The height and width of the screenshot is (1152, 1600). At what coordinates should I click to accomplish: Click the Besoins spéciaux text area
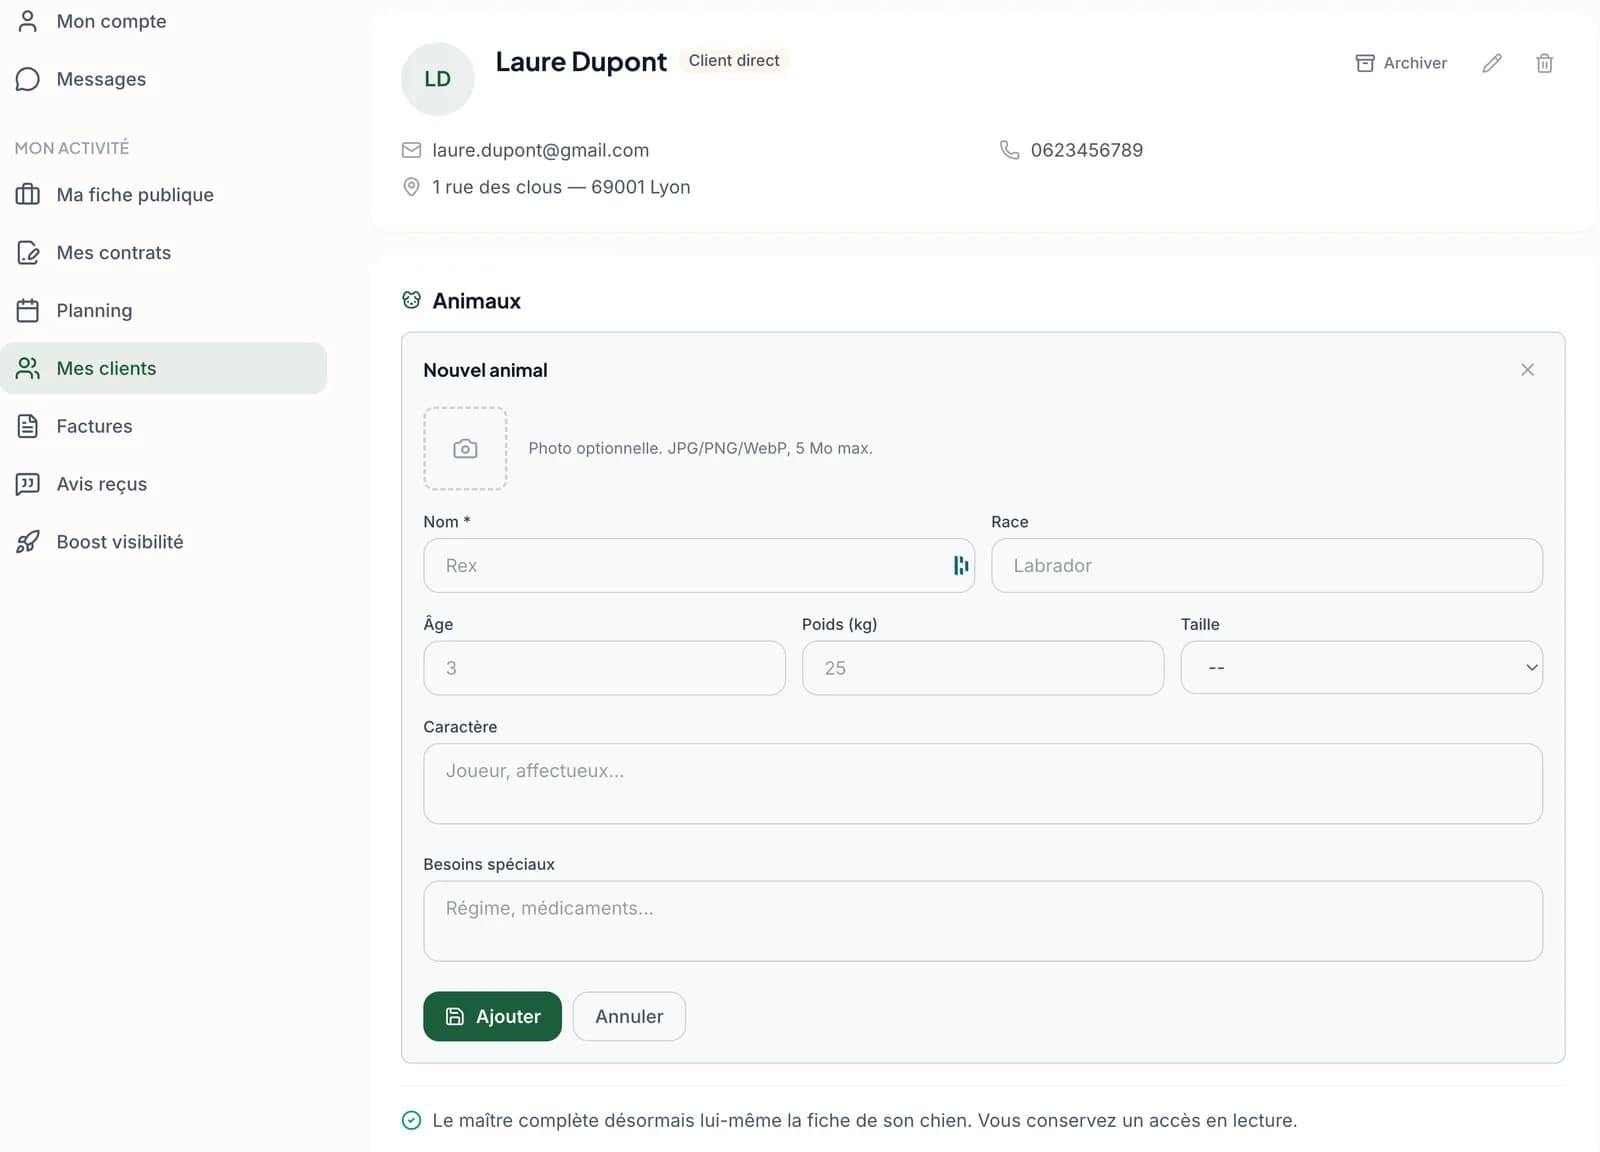click(983, 920)
